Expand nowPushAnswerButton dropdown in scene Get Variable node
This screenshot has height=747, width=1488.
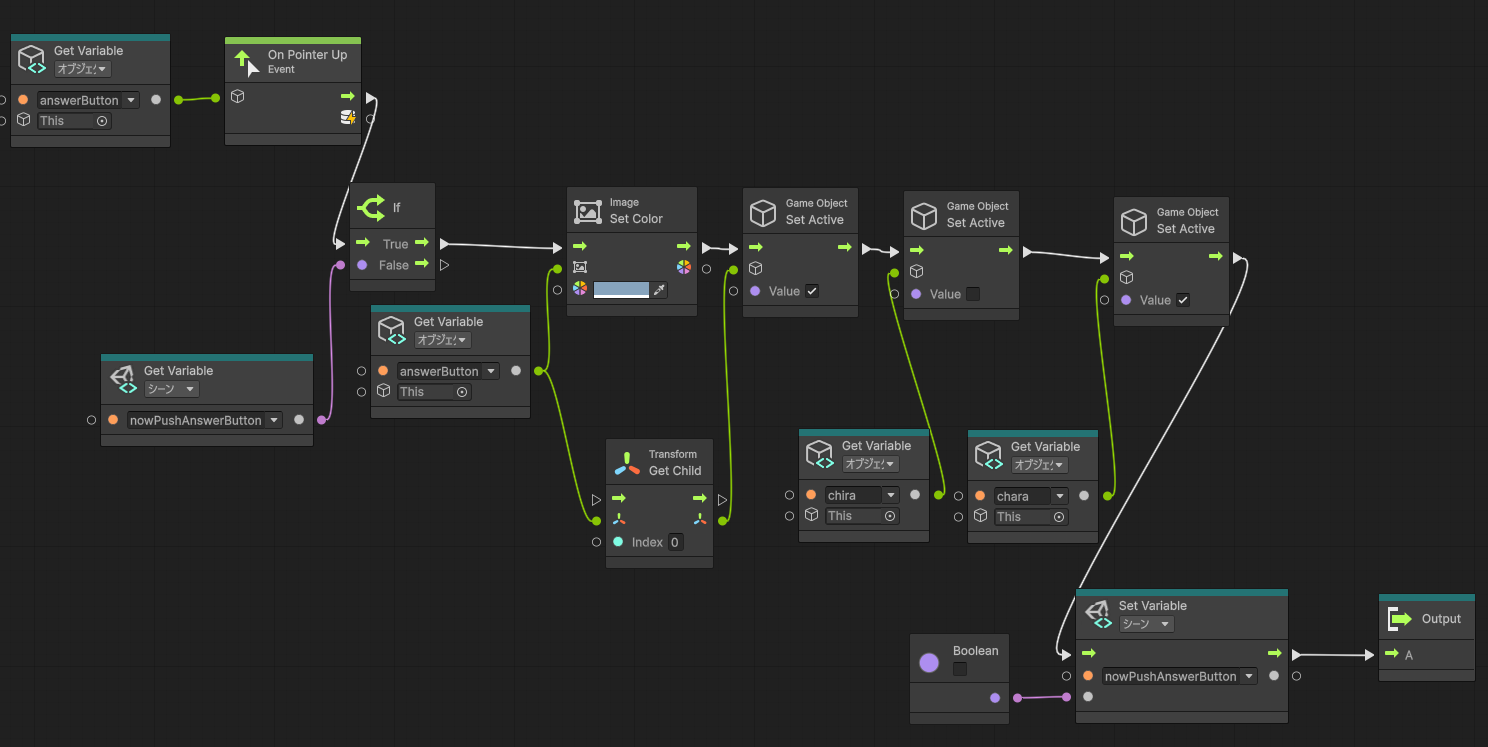273,421
